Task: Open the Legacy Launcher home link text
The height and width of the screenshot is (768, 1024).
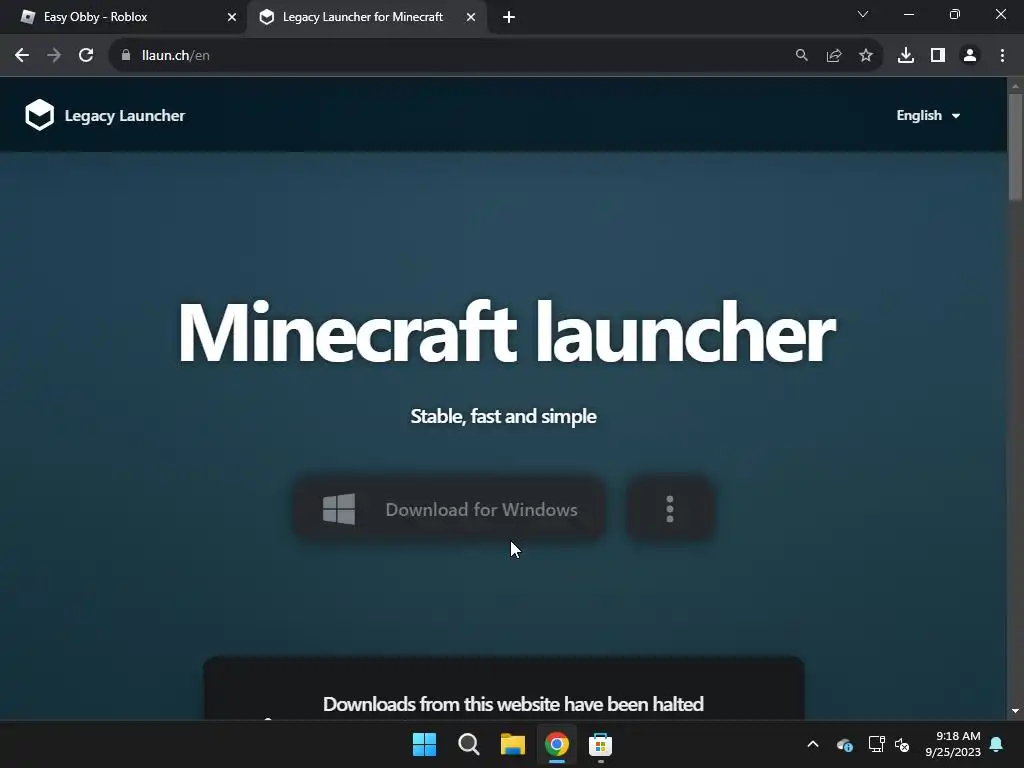Action: (125, 116)
